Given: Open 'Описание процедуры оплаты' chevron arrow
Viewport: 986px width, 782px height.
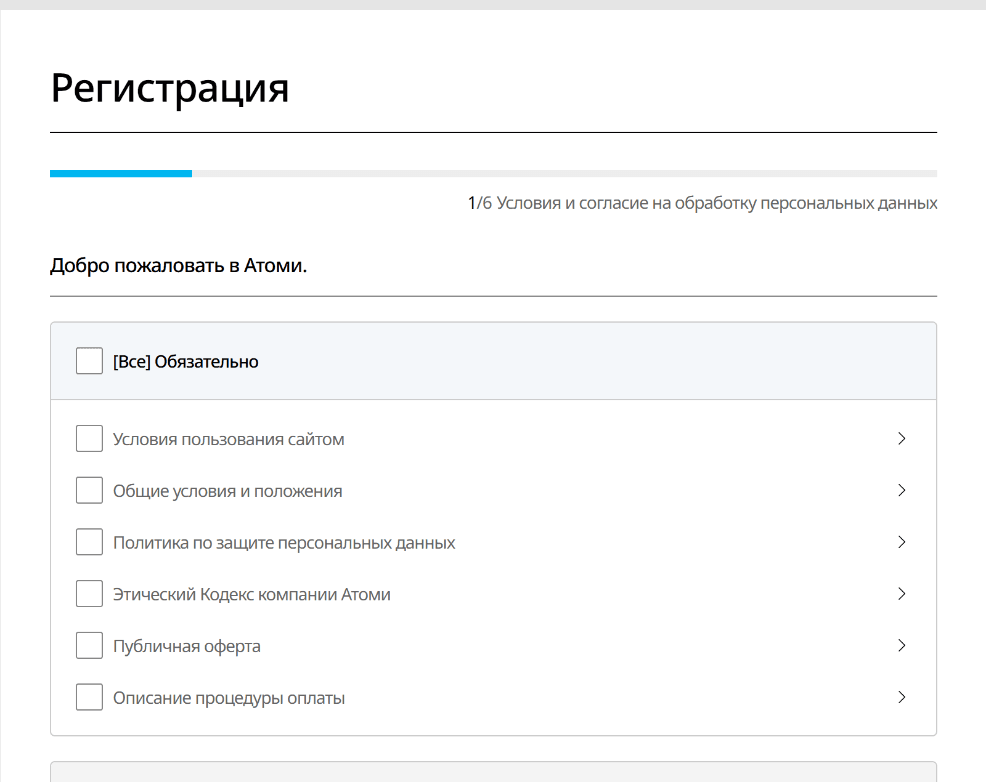Looking at the screenshot, I should click(x=902, y=697).
